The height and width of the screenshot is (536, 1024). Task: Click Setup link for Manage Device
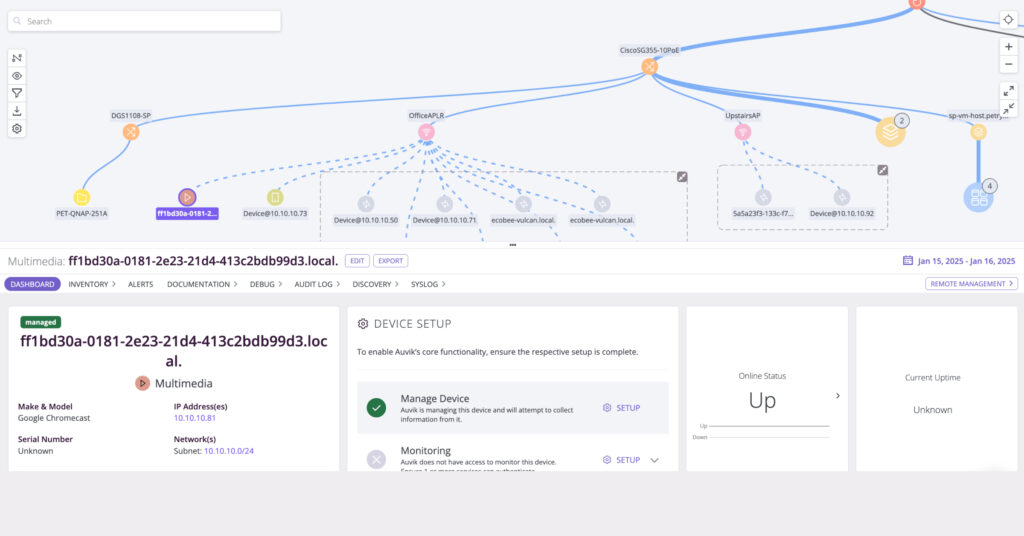[x=621, y=407]
